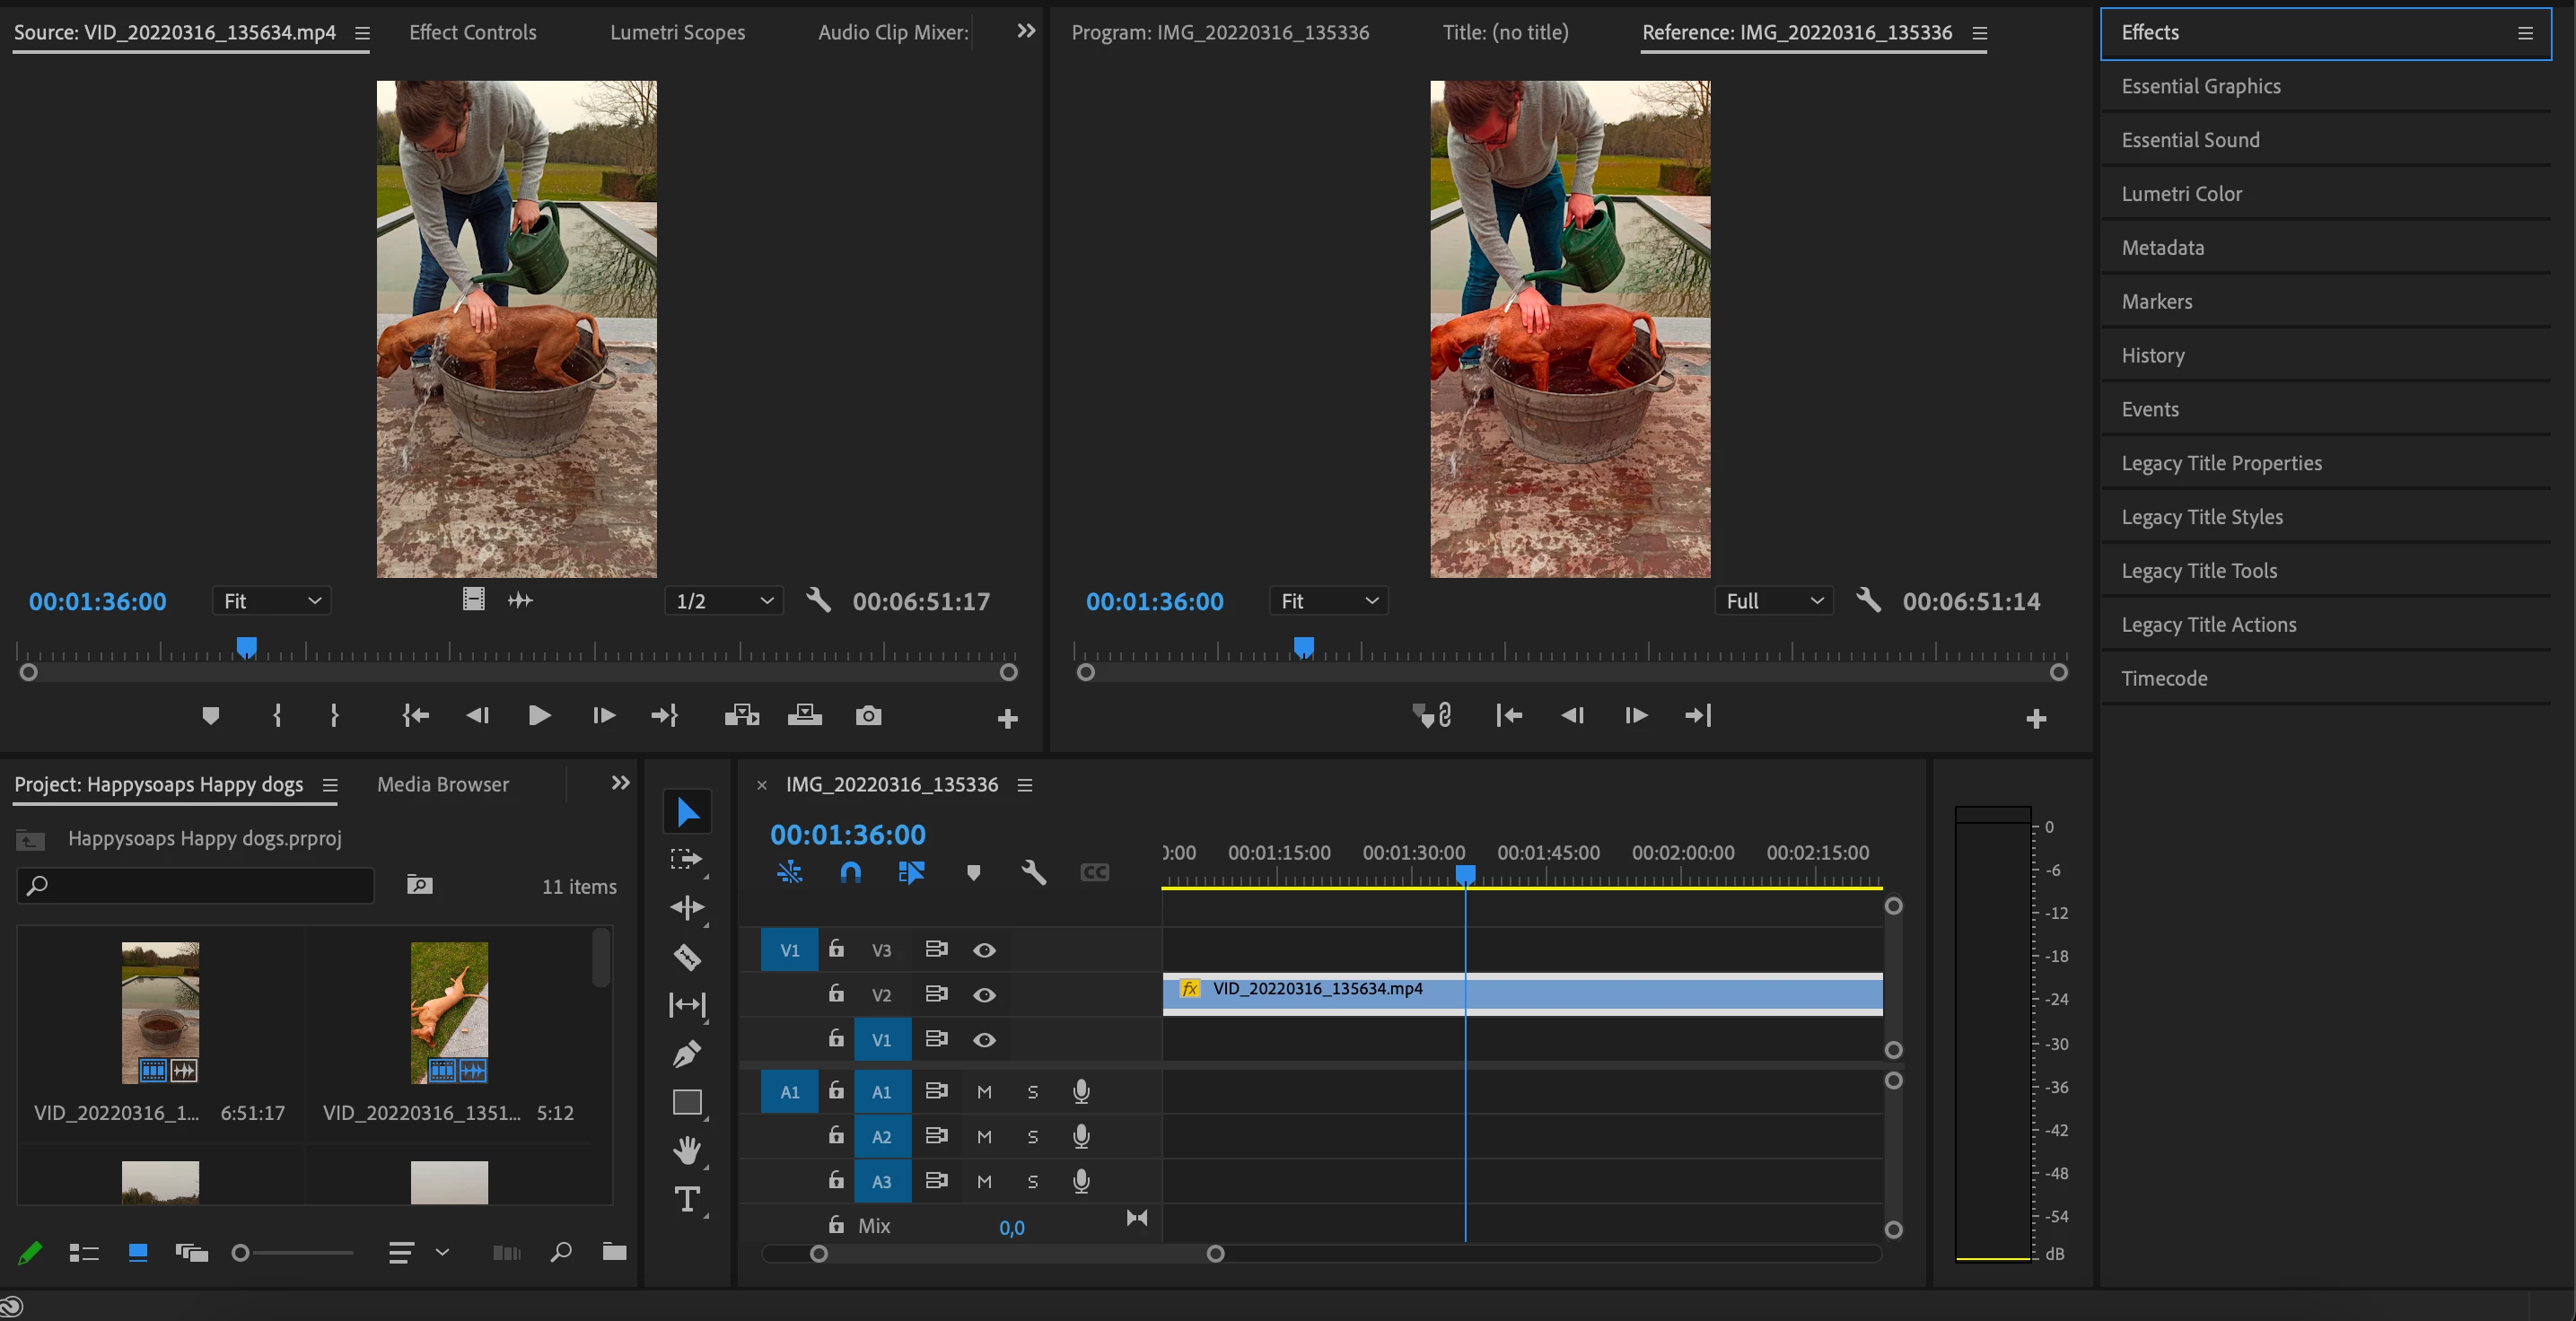Select the Type tool
The height and width of the screenshot is (1321, 2576).
(687, 1199)
